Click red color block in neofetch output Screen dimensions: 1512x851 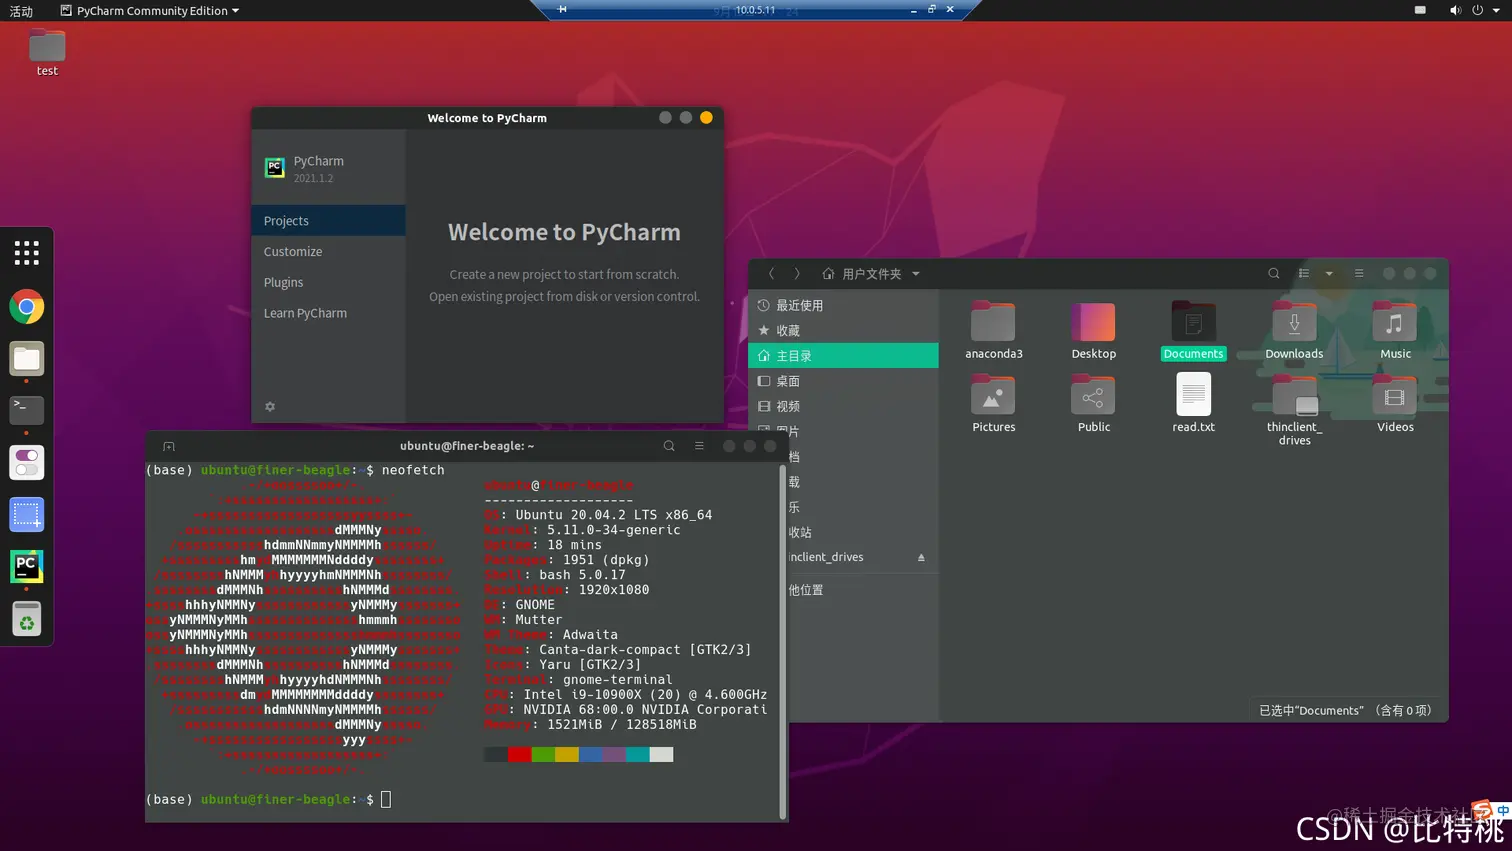[519, 754]
